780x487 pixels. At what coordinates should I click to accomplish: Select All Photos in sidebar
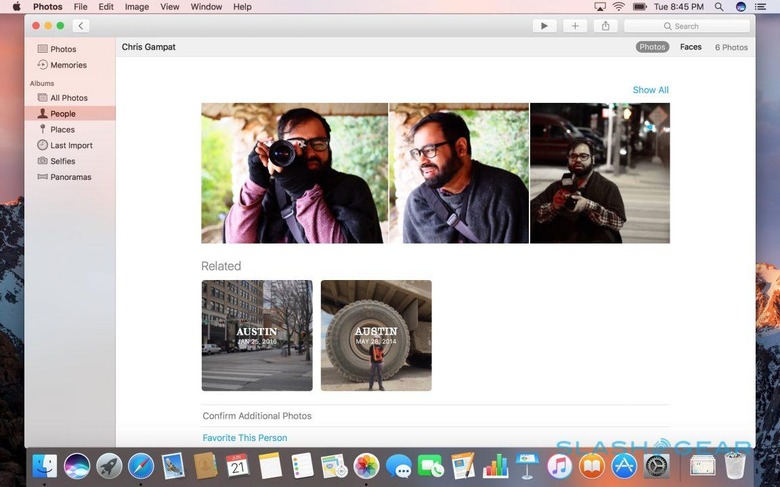point(68,98)
